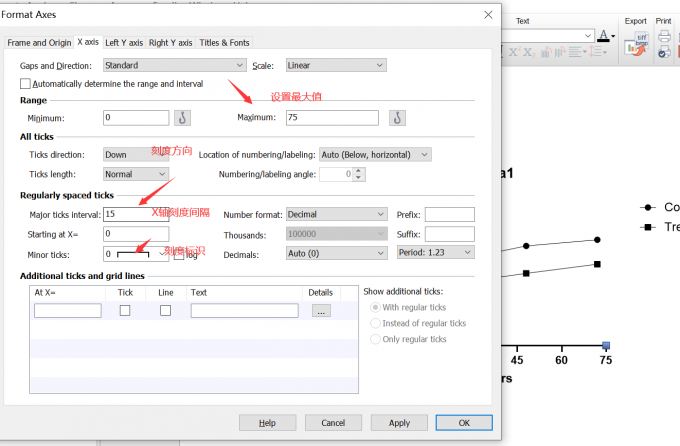Check the Line box in additional ticks
The width and height of the screenshot is (680, 446).
click(x=165, y=311)
